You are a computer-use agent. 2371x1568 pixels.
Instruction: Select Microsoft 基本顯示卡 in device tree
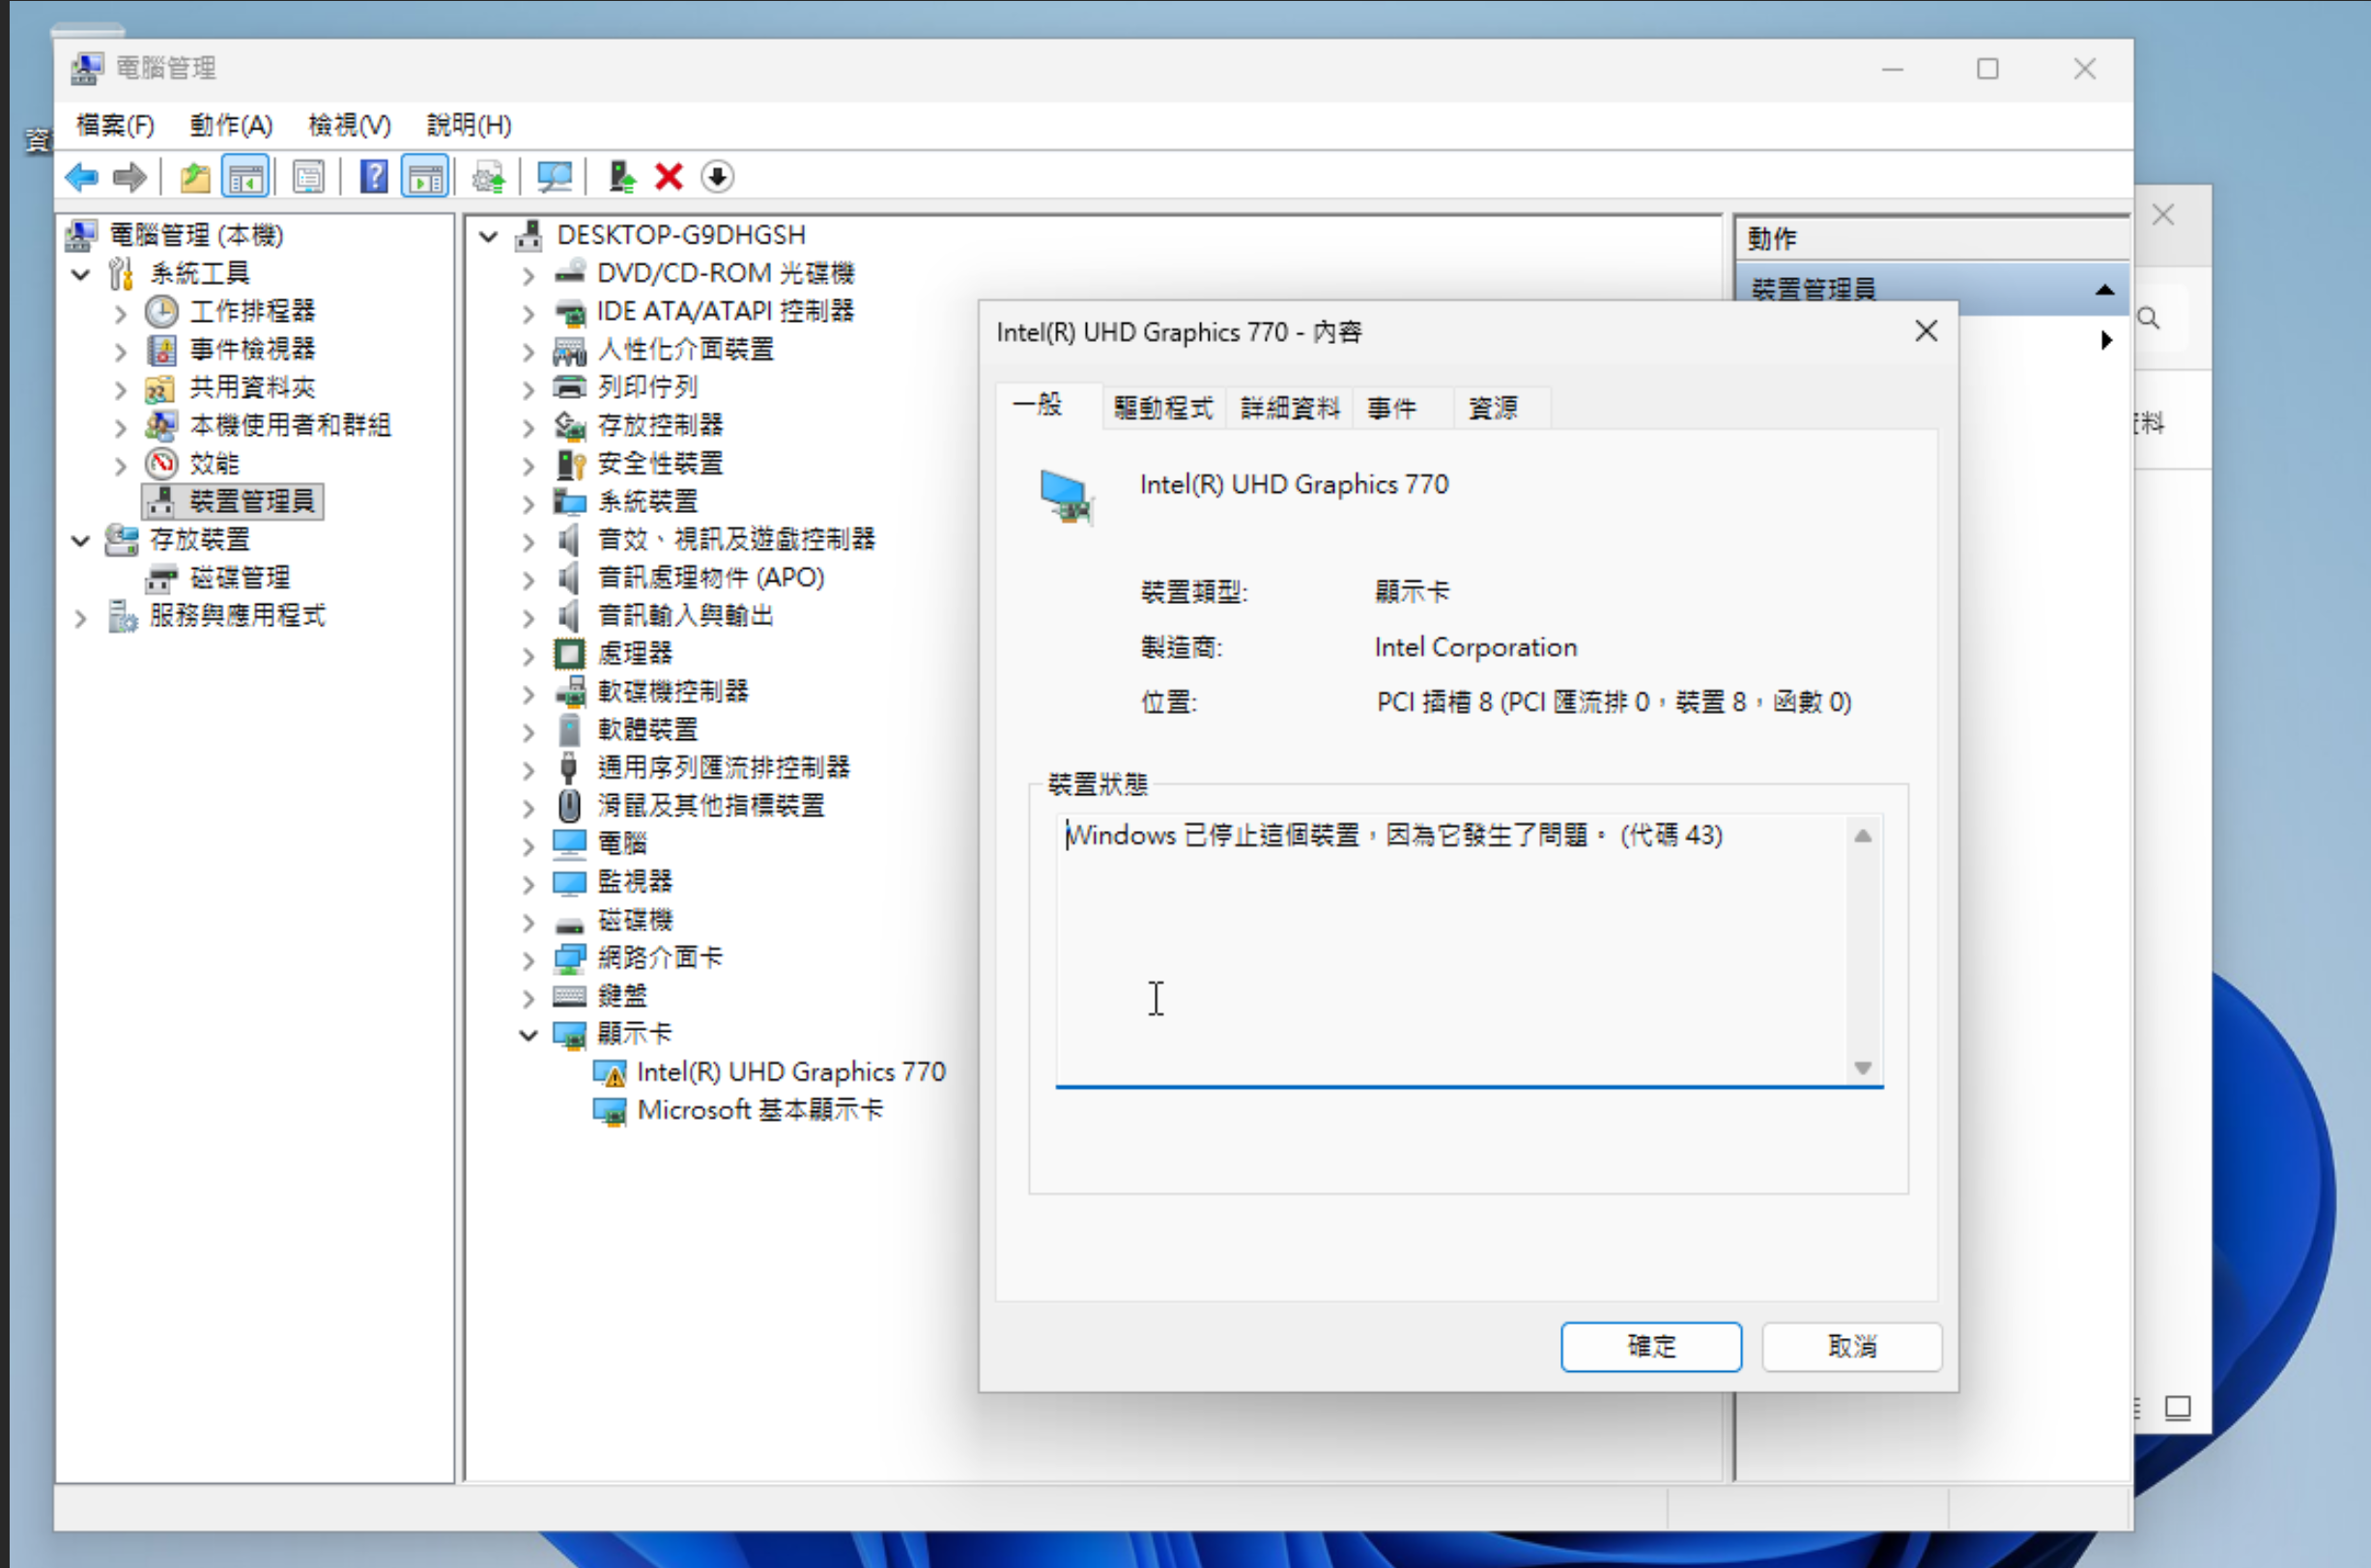pyautogui.click(x=760, y=1110)
